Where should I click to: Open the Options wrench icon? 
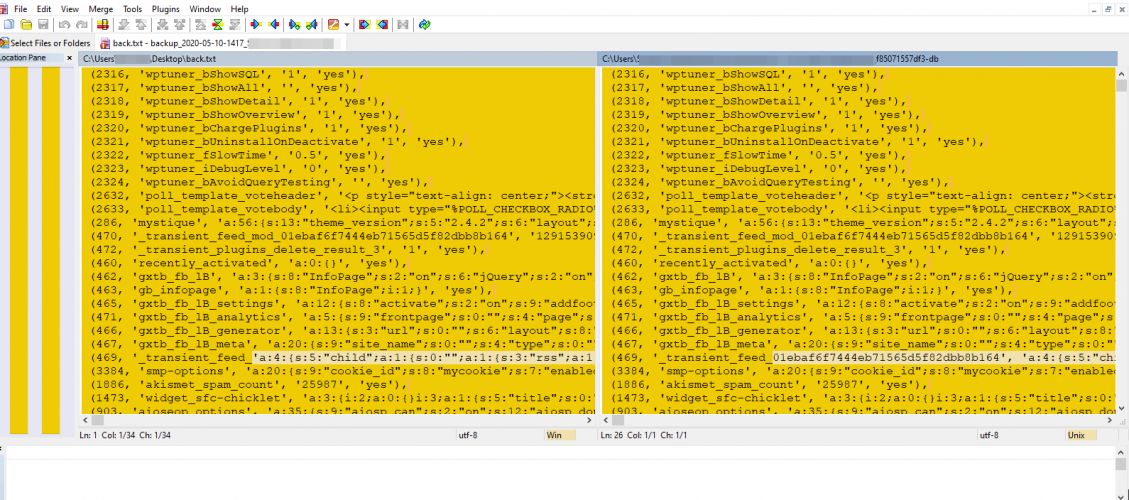[x=333, y=24]
